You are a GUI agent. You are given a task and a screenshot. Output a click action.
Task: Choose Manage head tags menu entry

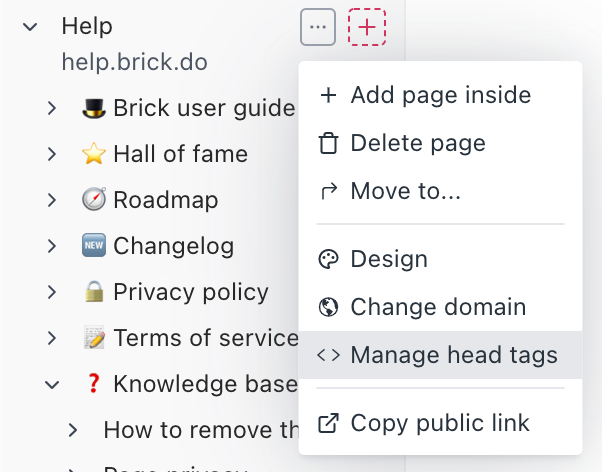tap(454, 355)
